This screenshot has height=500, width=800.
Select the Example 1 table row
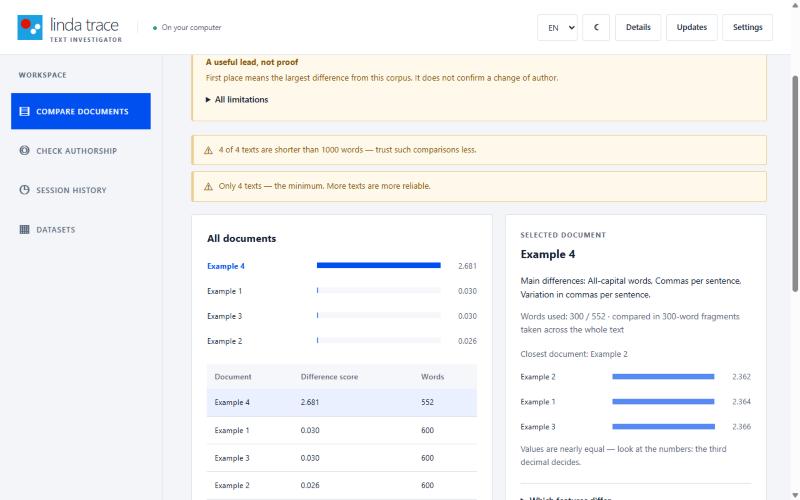[x=341, y=430]
